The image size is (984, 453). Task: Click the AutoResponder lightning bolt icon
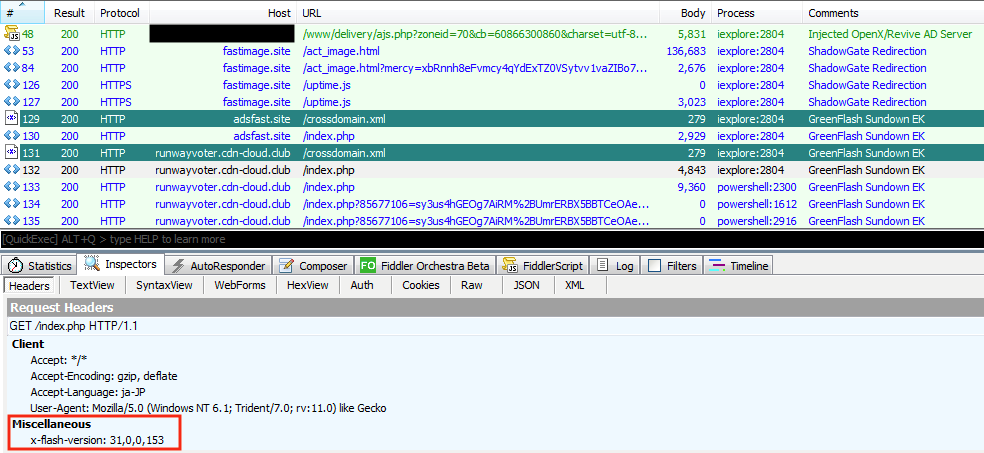[178, 266]
